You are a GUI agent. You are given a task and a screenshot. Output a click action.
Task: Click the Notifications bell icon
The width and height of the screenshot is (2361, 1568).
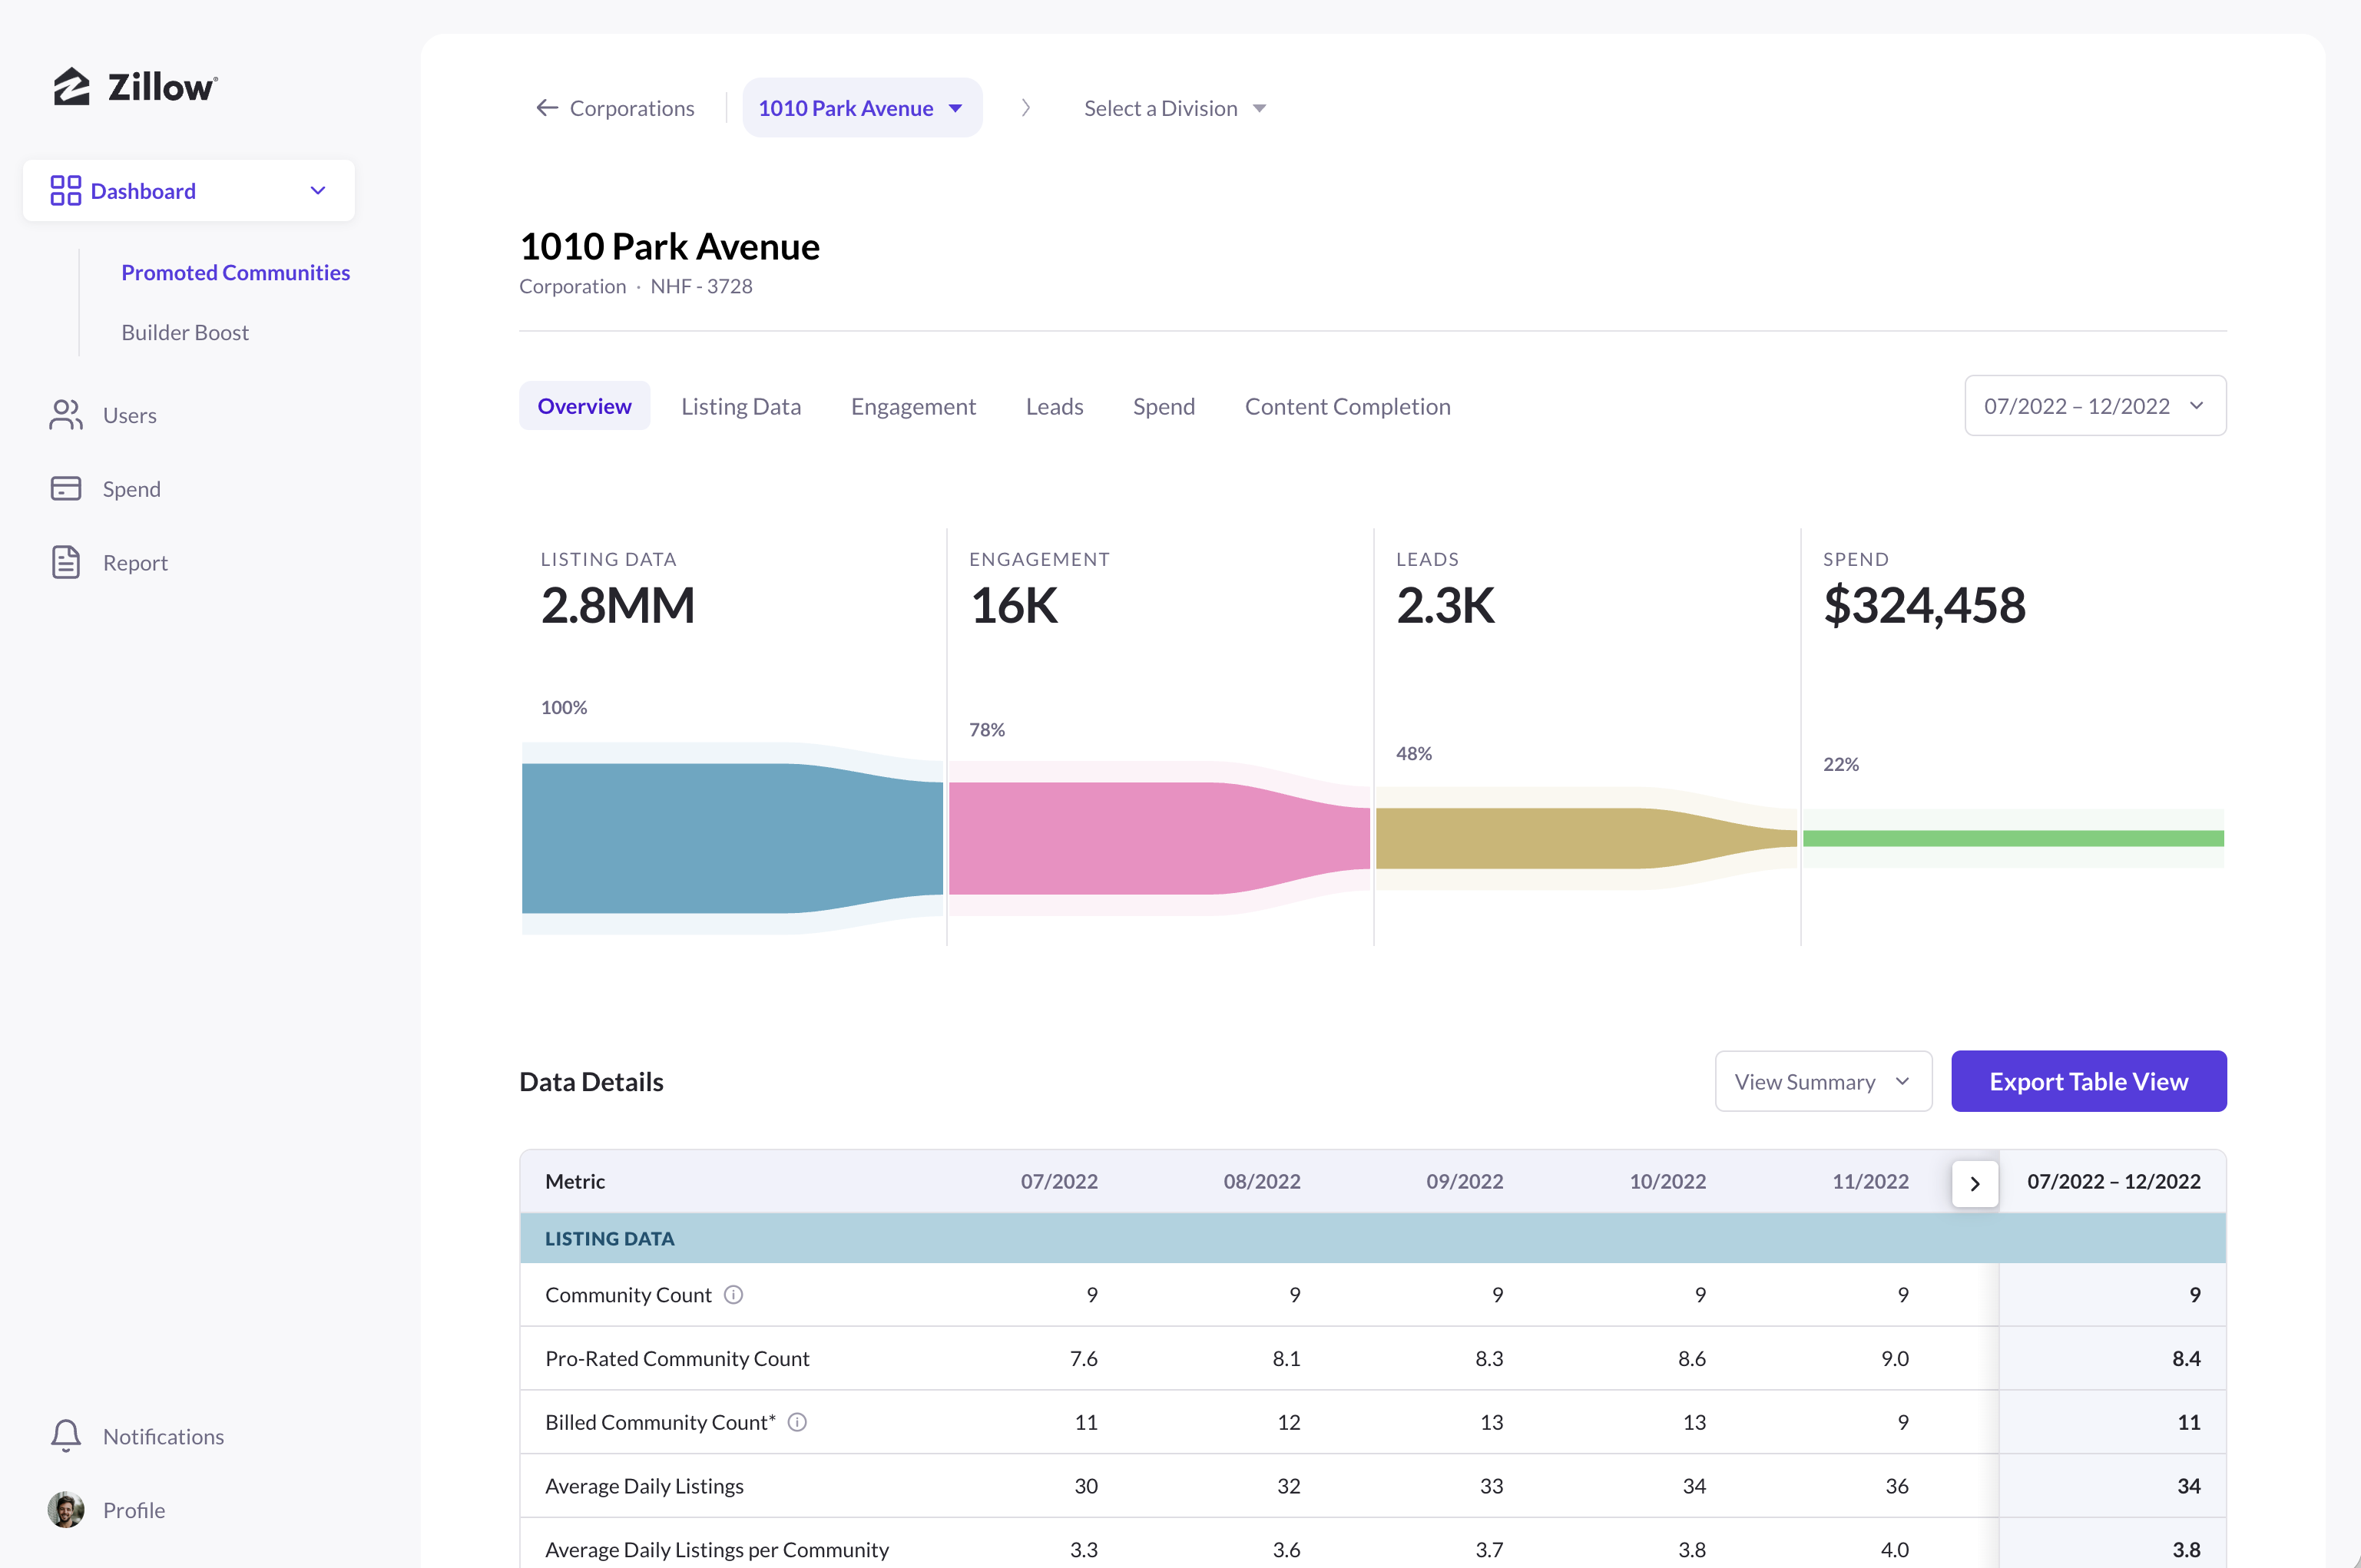(66, 1436)
